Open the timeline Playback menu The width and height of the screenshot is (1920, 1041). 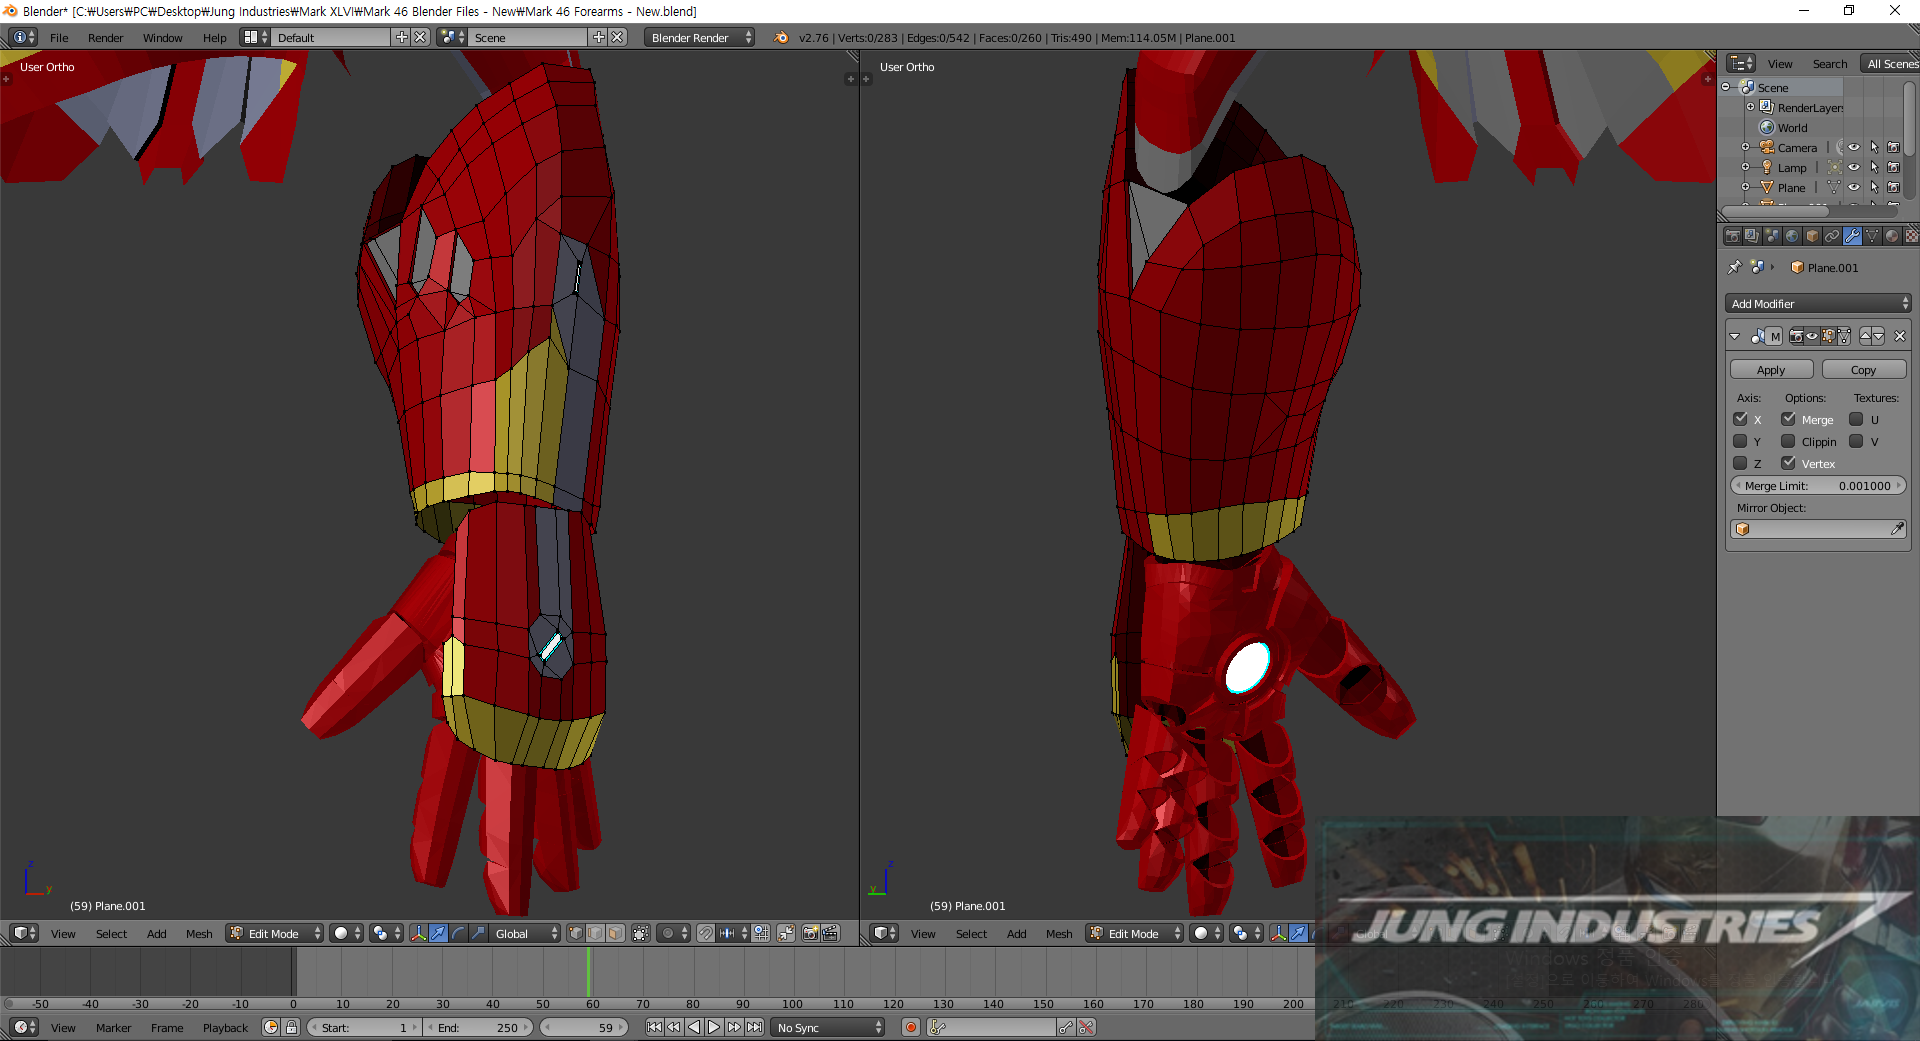225,1027
